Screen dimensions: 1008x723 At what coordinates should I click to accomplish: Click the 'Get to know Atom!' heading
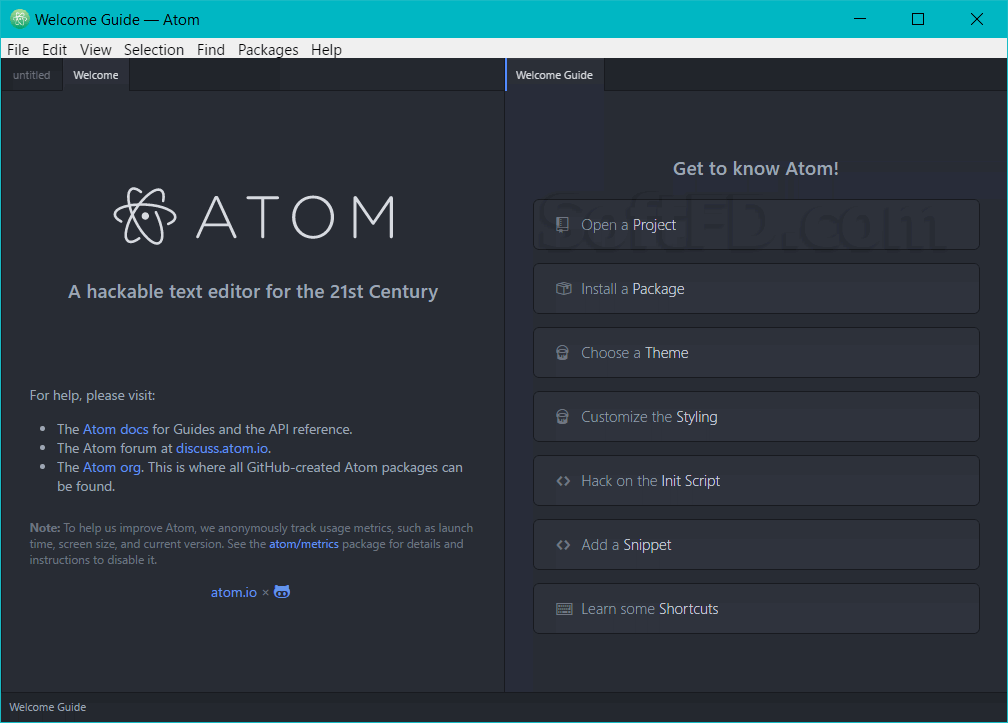tap(756, 168)
